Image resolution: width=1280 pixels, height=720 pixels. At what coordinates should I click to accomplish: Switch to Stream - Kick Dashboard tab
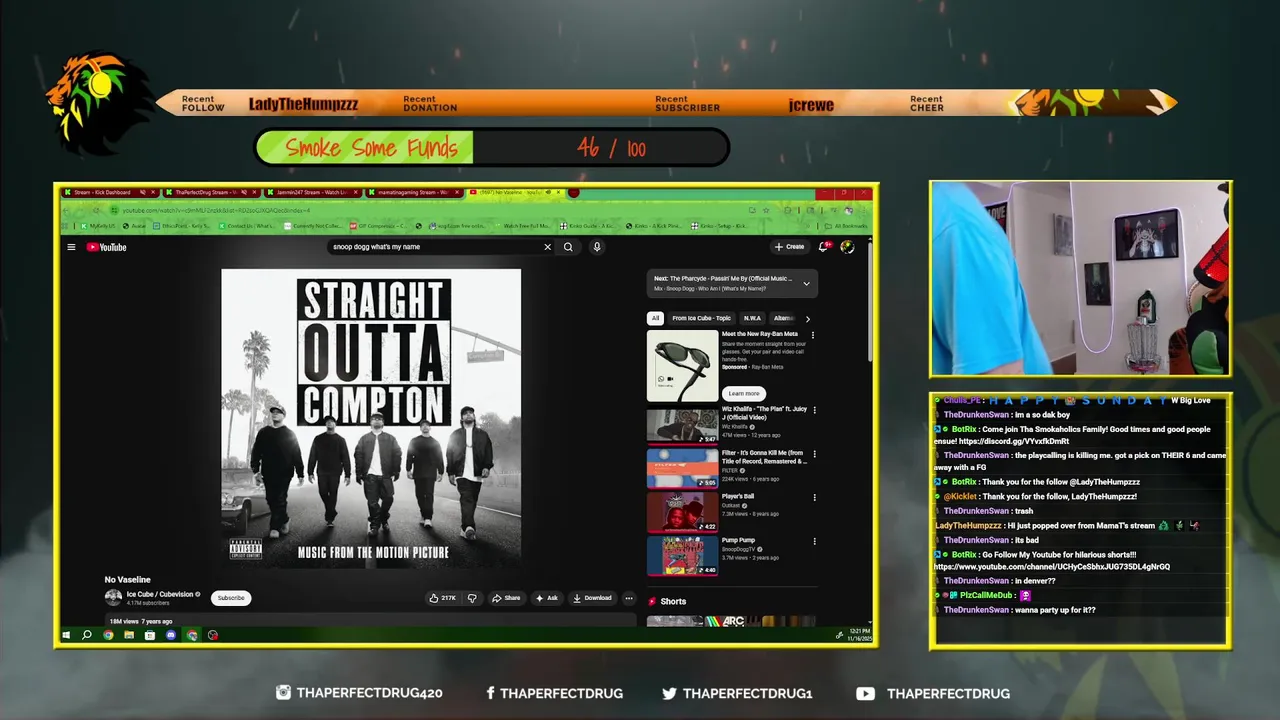(x=108, y=192)
